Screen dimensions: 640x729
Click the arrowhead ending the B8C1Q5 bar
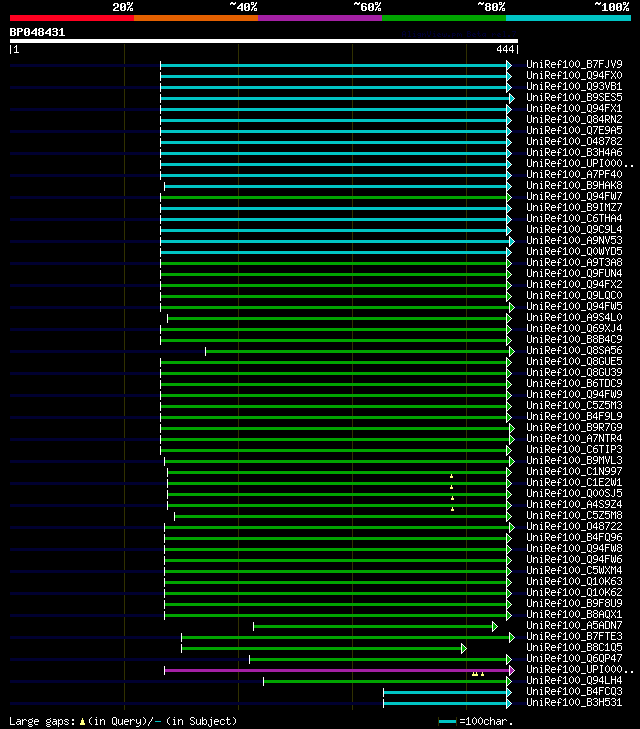[464, 649]
